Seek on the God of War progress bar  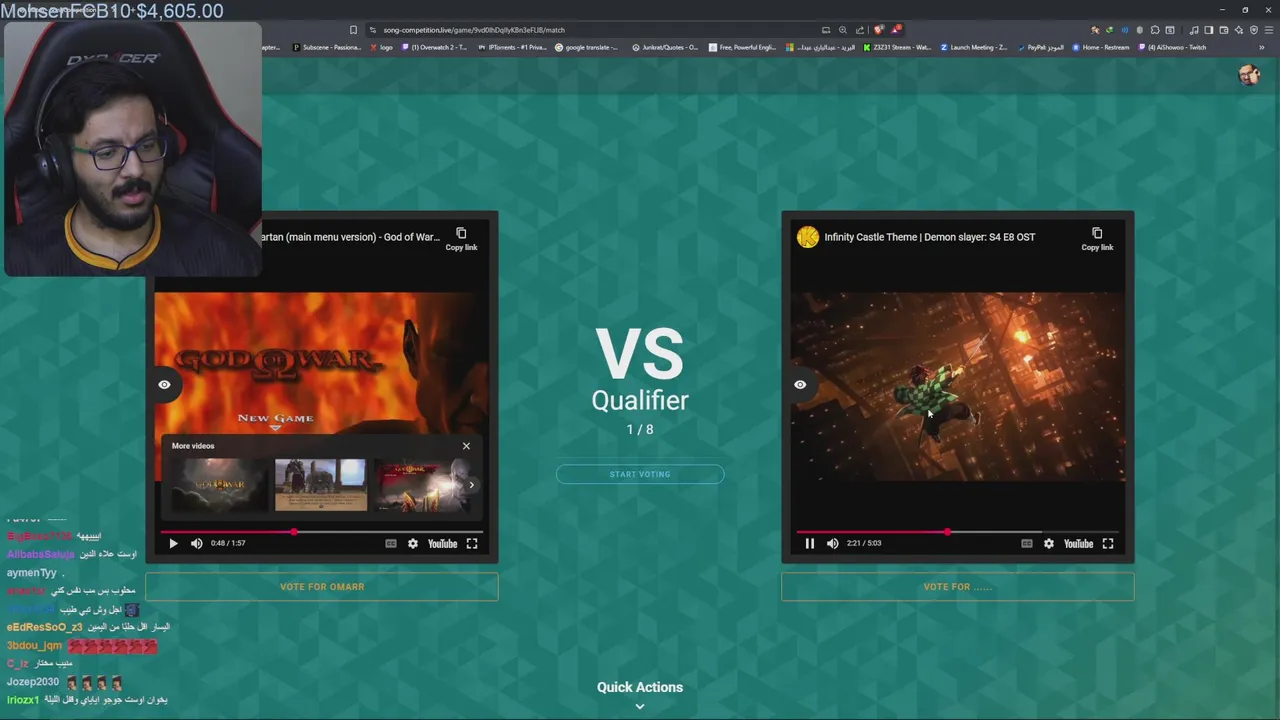pyautogui.click(x=322, y=532)
